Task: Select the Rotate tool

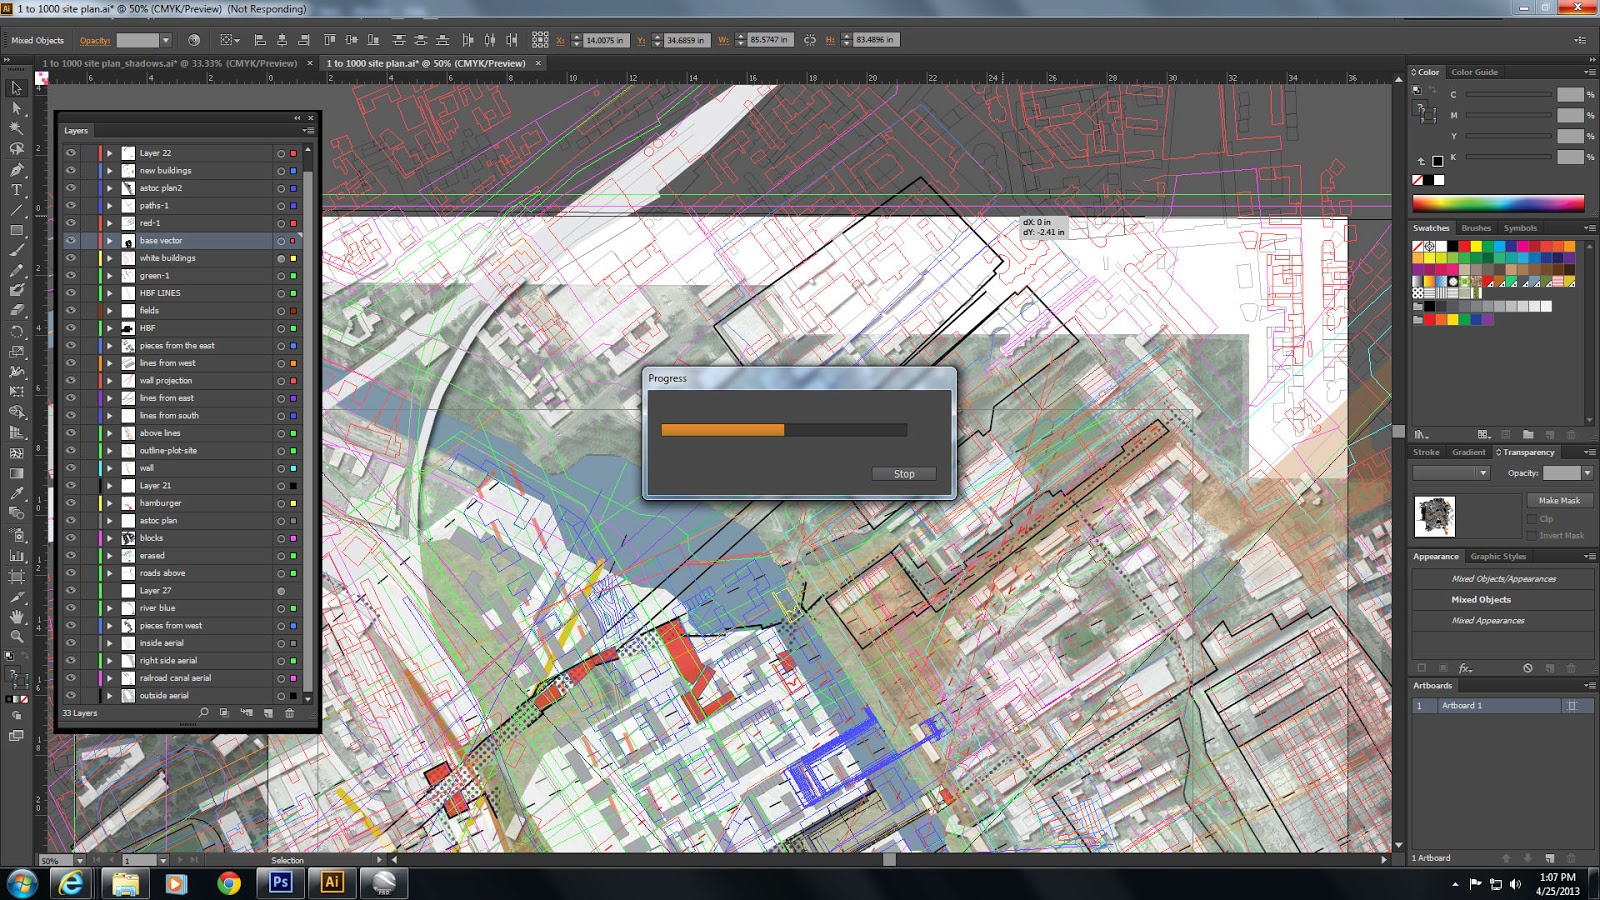Action: tap(16, 331)
